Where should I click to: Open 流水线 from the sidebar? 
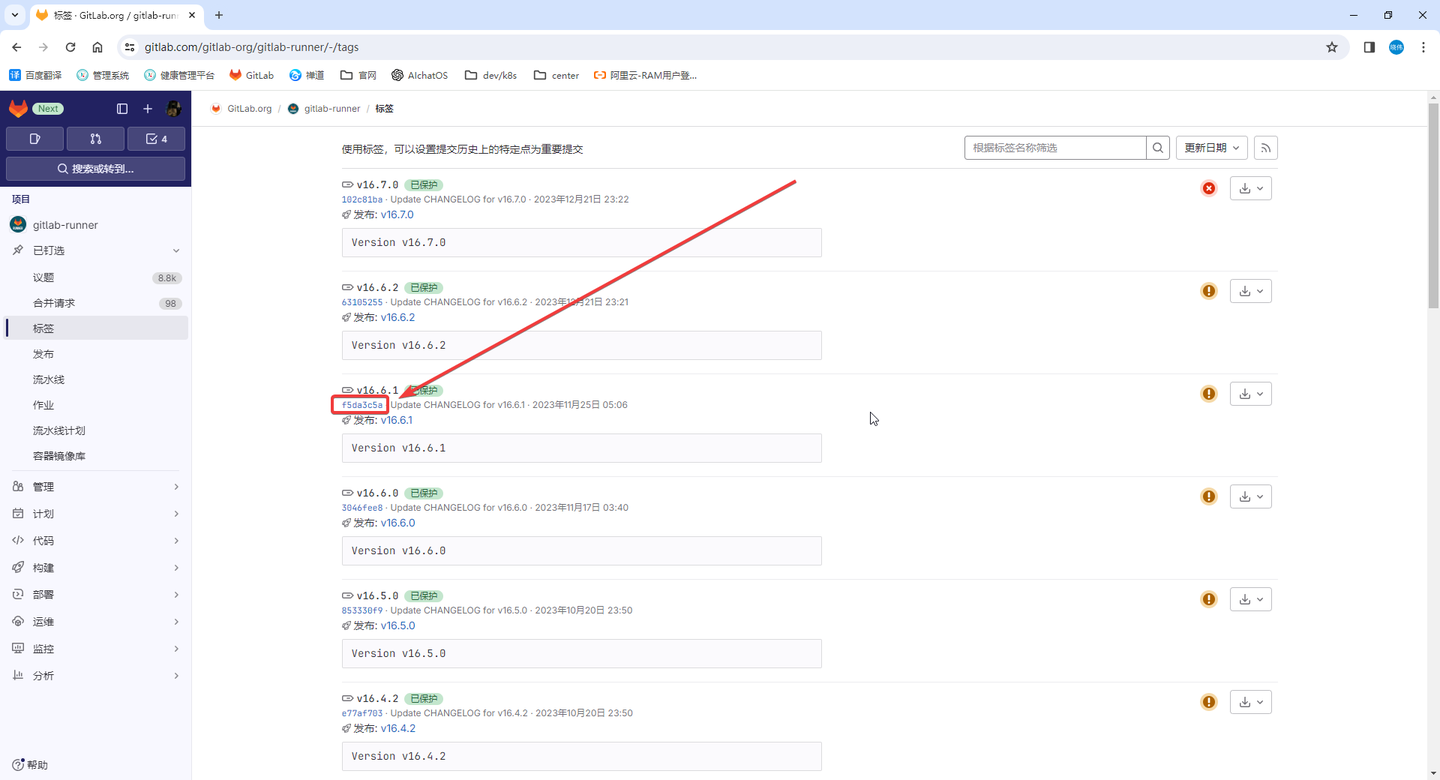[x=50, y=379]
